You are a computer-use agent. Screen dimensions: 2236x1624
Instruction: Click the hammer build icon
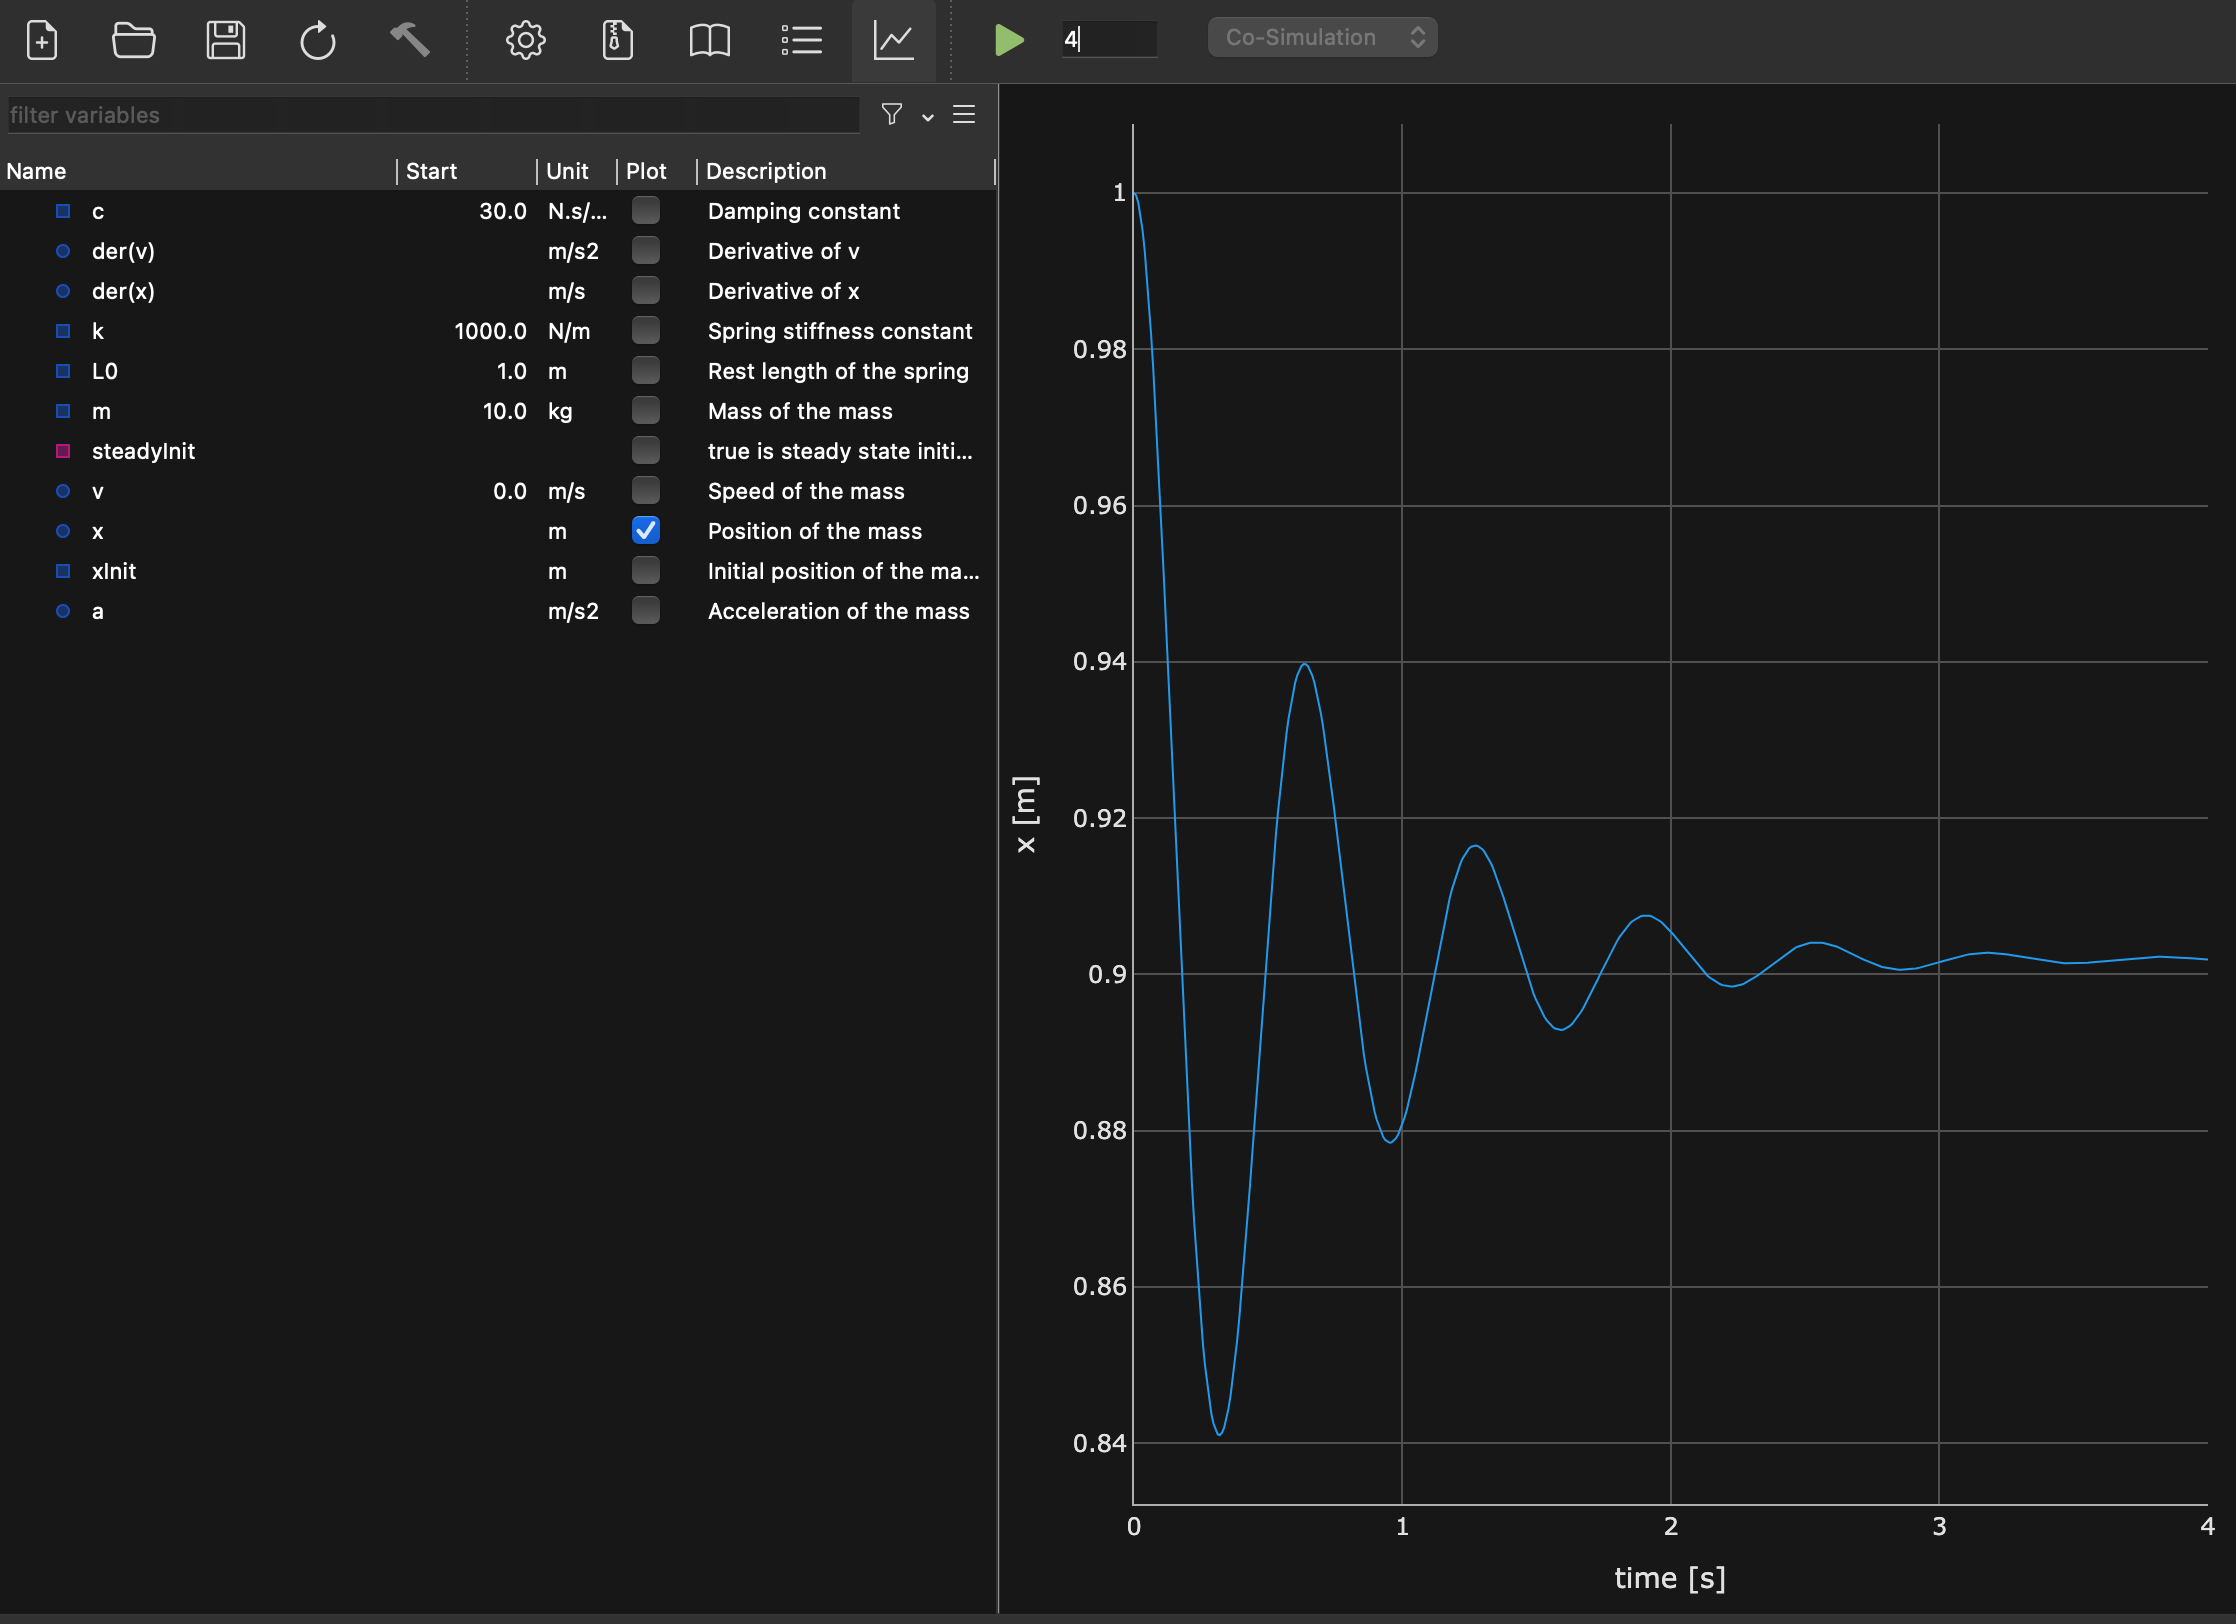click(x=410, y=40)
